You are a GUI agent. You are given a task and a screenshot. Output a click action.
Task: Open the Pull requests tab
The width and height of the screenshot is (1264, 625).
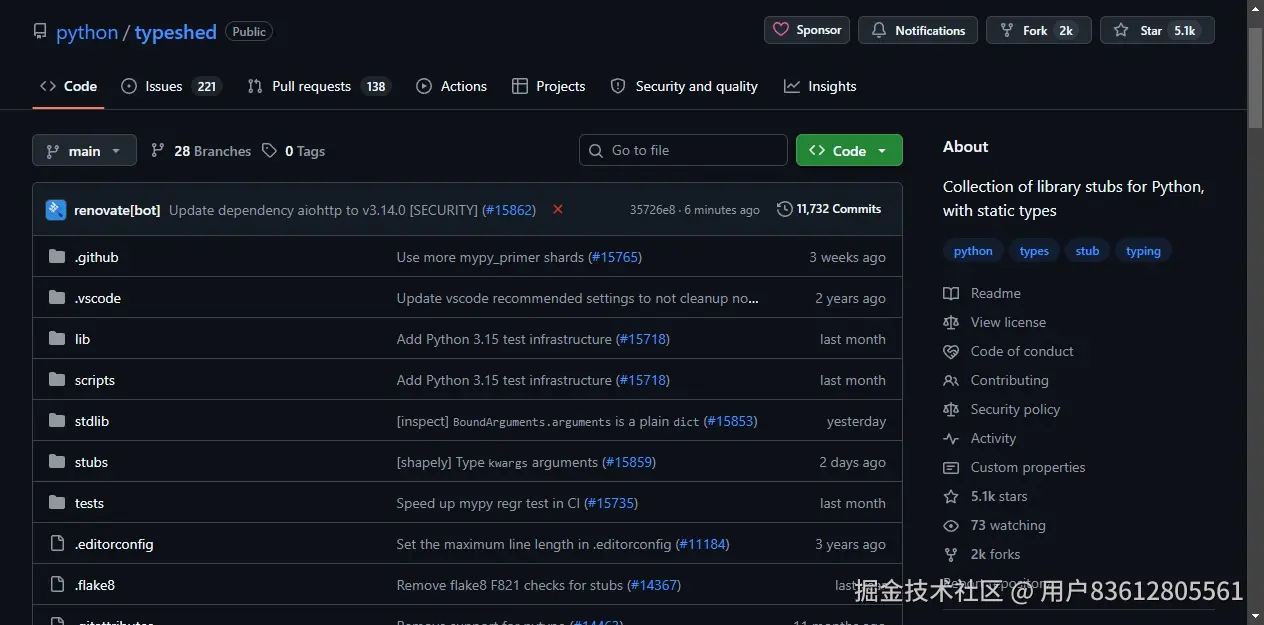pyautogui.click(x=318, y=86)
